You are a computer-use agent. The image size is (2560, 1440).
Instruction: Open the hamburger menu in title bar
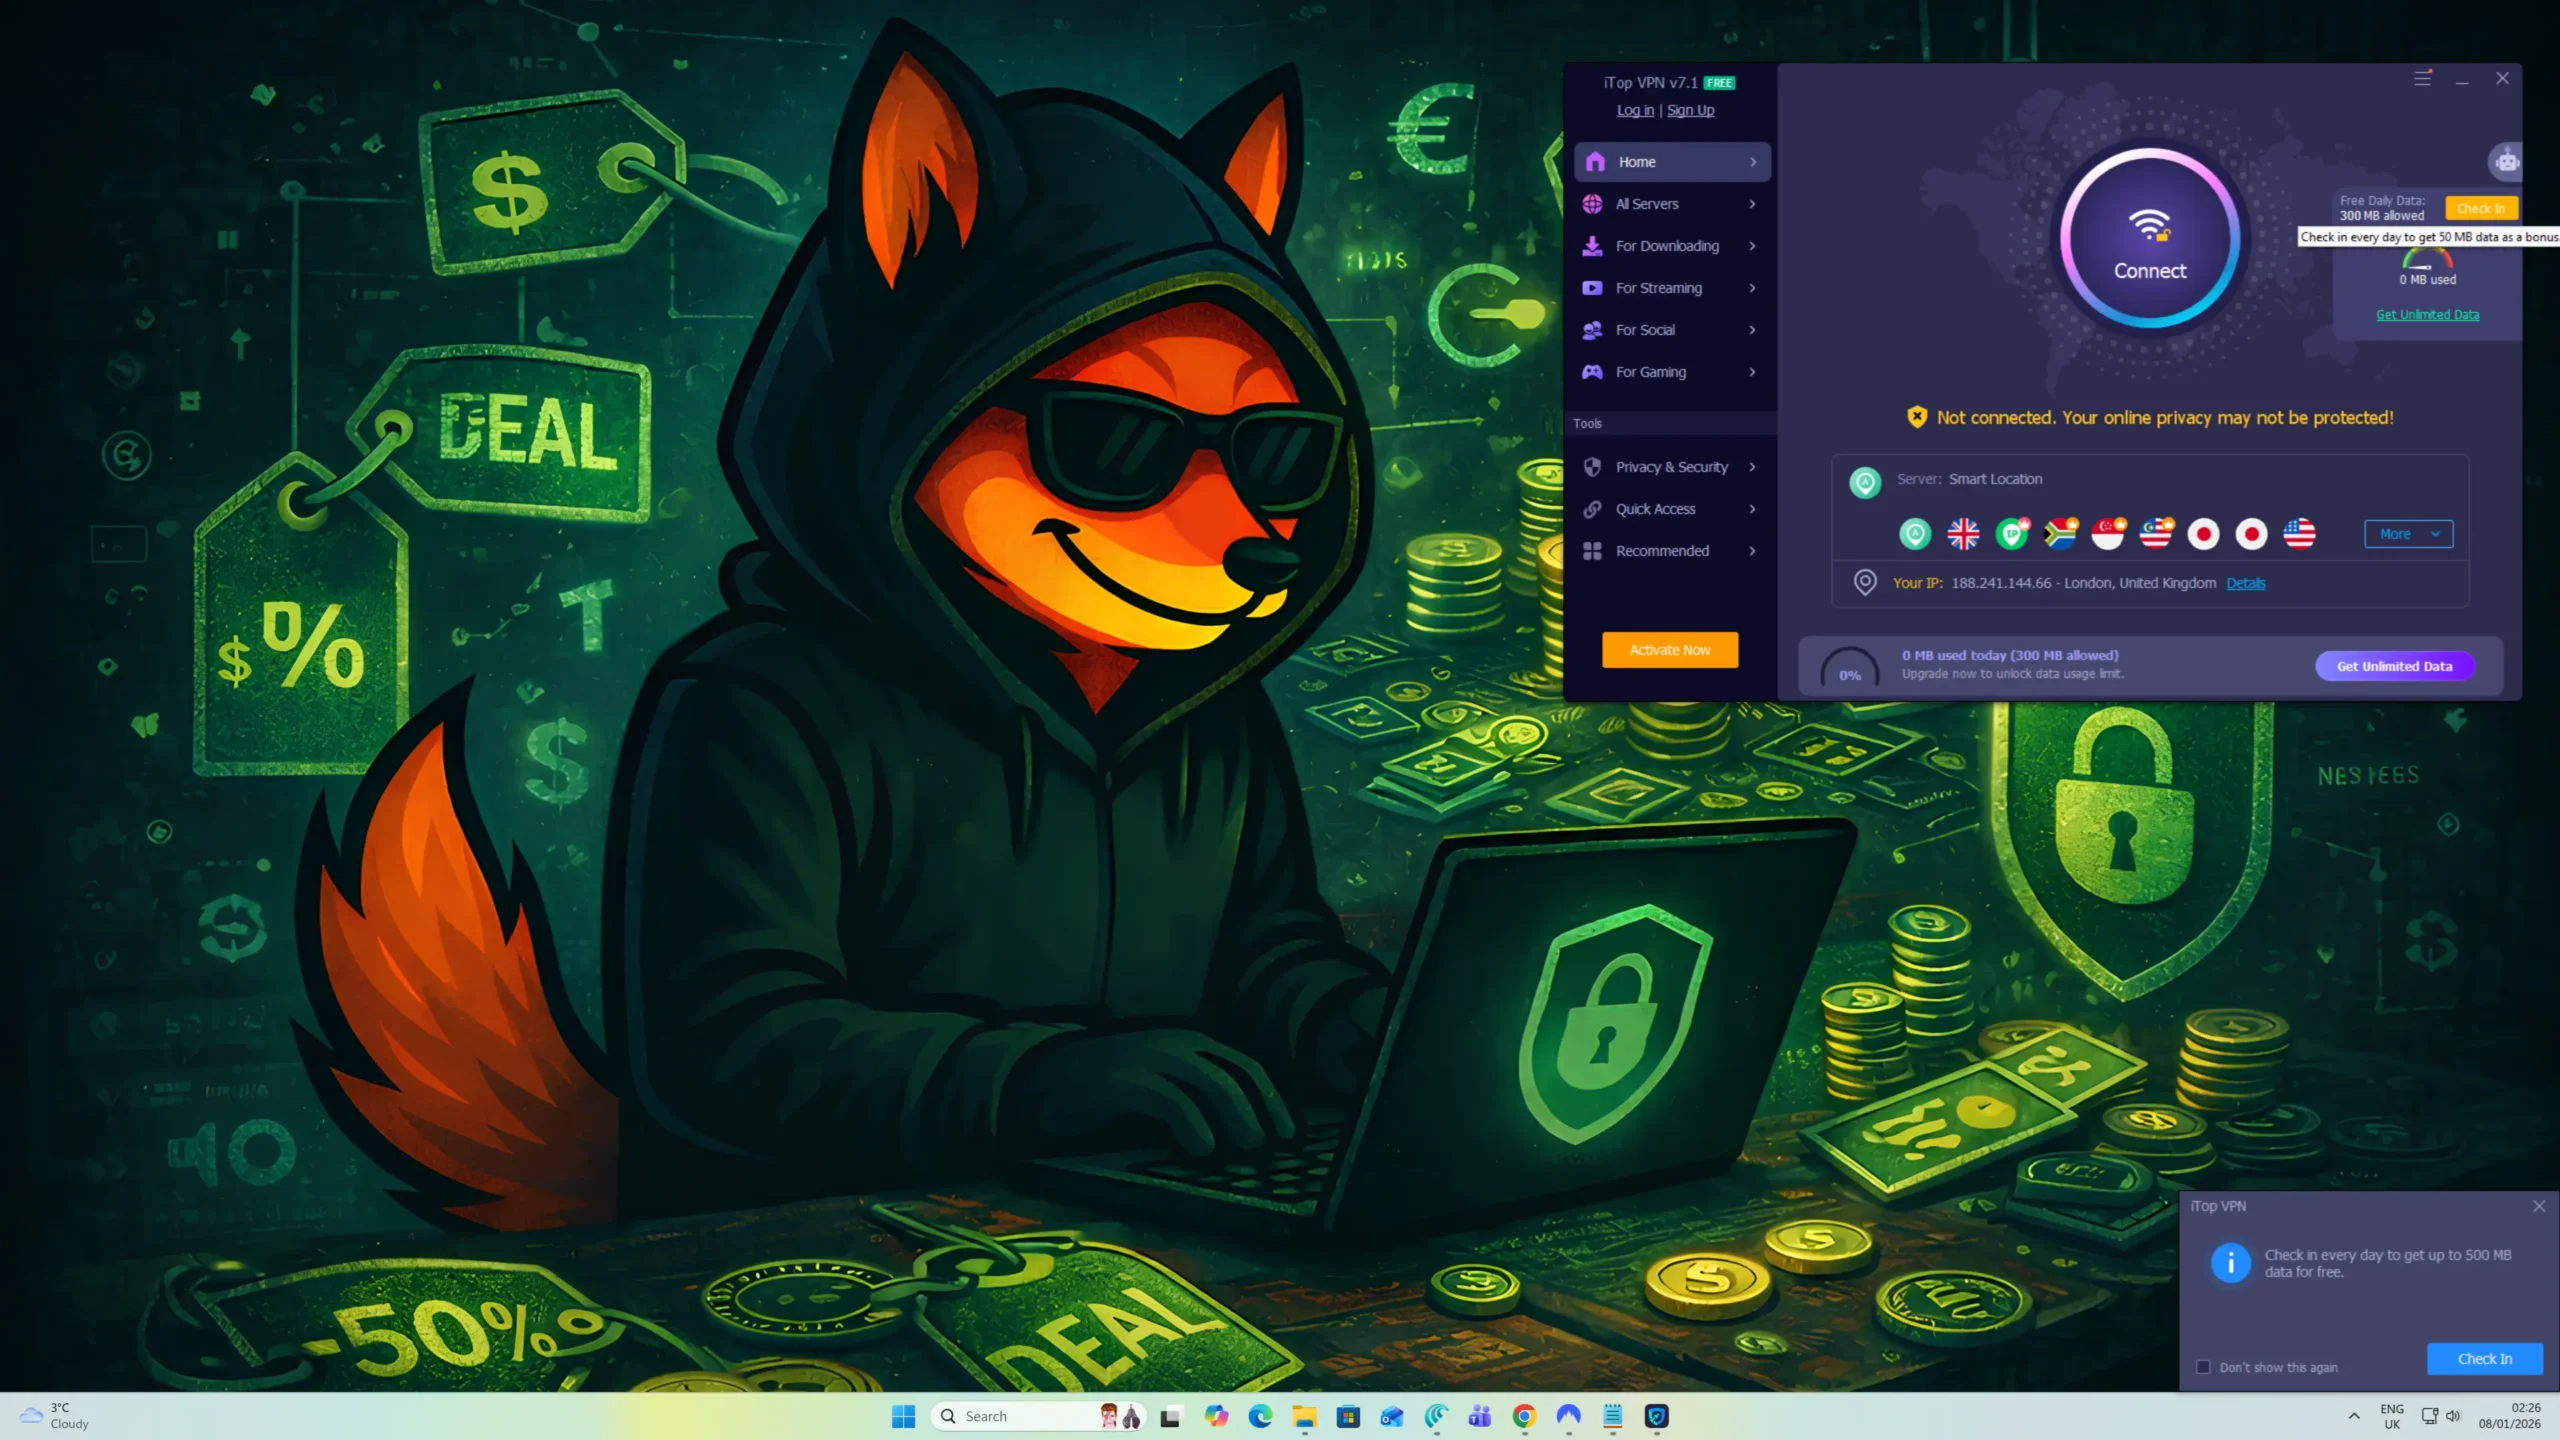2422,78
